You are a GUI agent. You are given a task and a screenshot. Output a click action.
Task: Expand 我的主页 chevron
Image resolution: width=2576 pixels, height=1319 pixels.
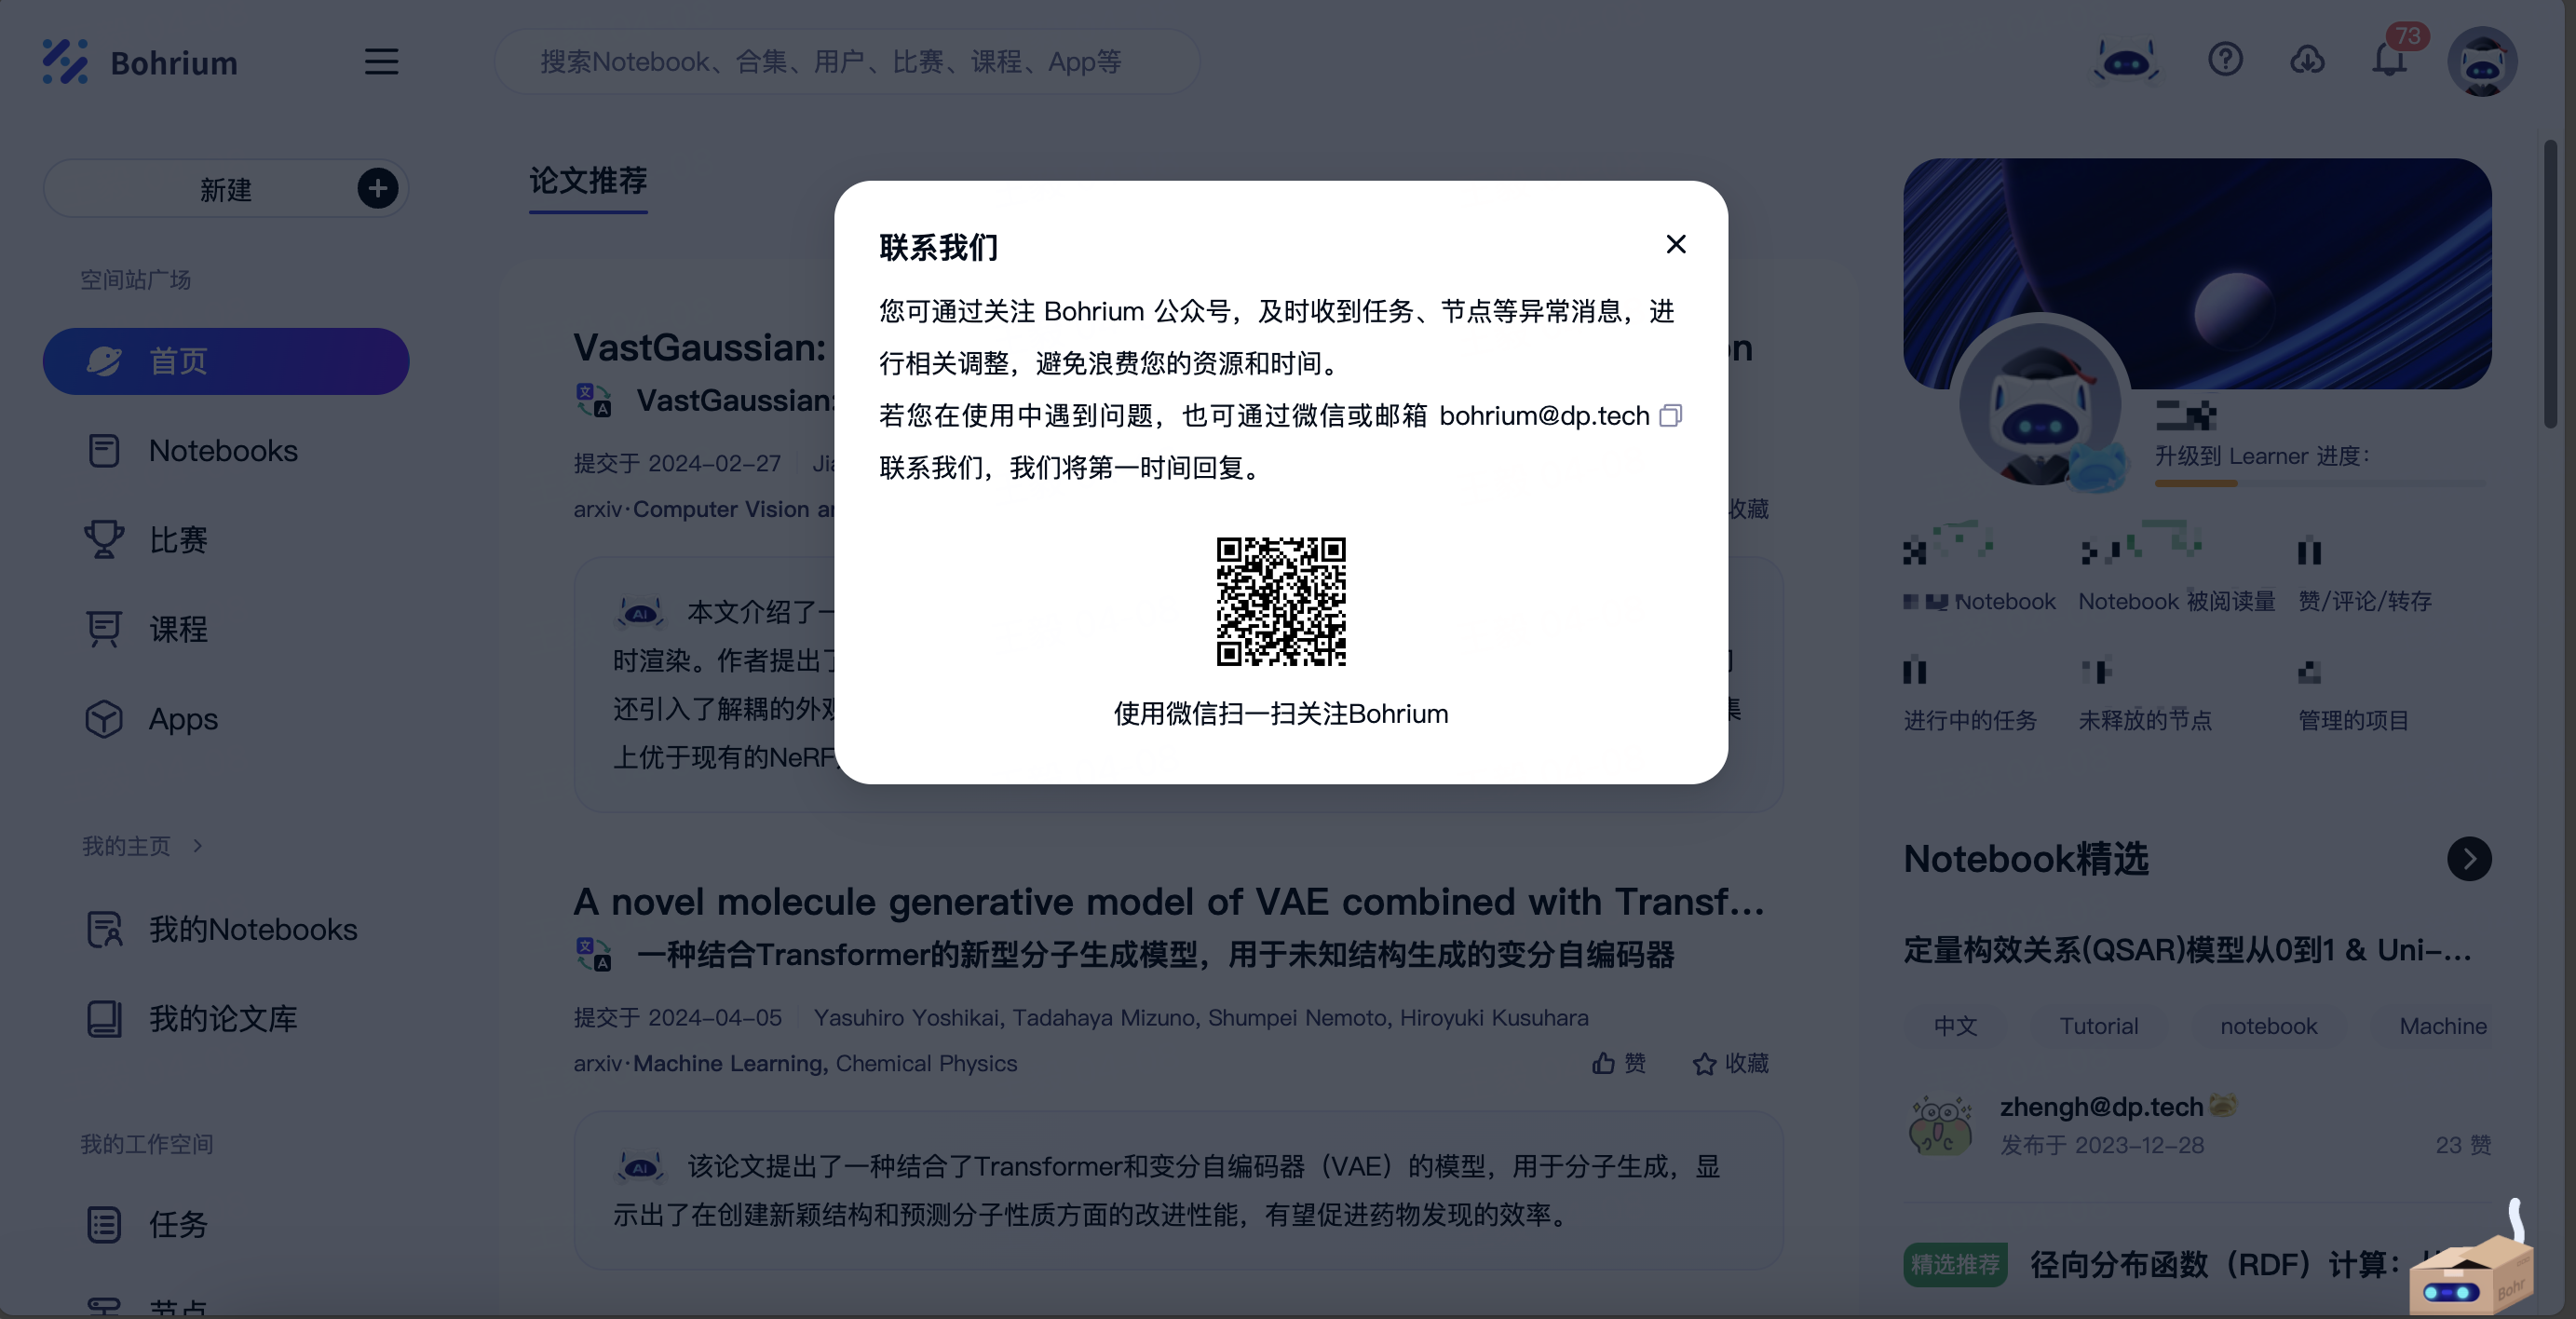click(x=198, y=846)
